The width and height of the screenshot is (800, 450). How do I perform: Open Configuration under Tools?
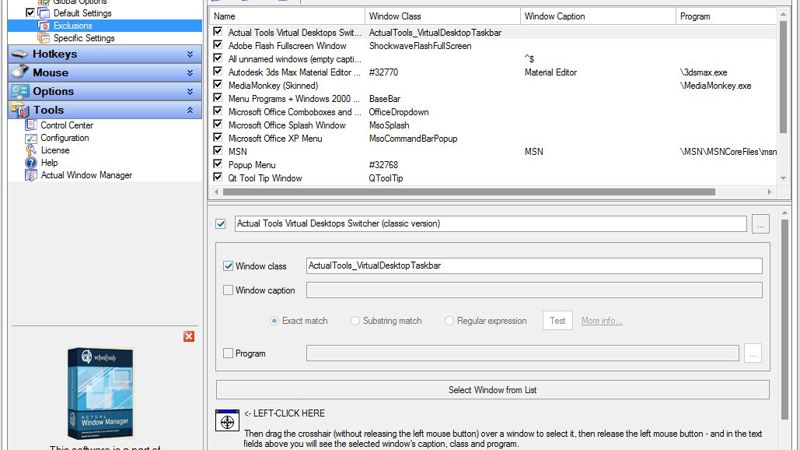point(65,138)
